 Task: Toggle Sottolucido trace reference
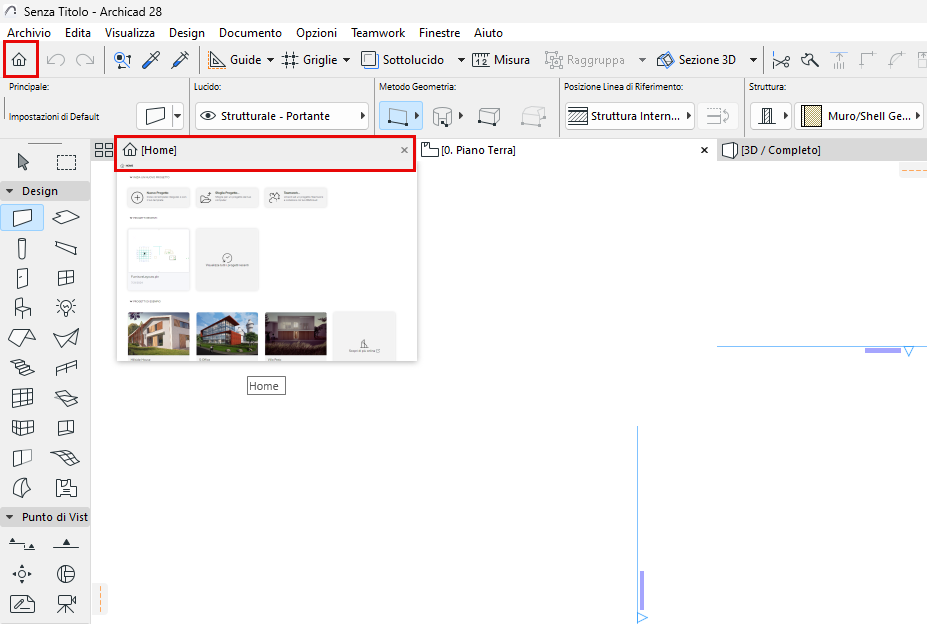point(403,60)
